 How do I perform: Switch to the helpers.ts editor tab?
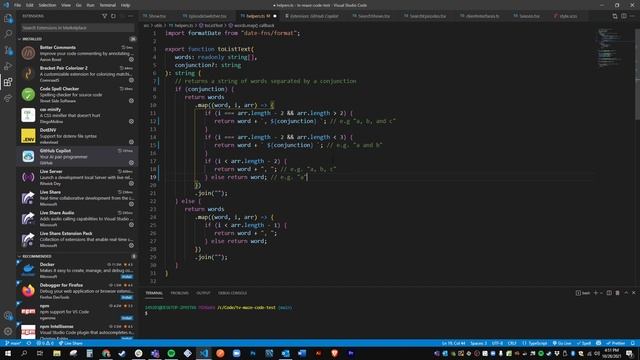pyautogui.click(x=258, y=16)
